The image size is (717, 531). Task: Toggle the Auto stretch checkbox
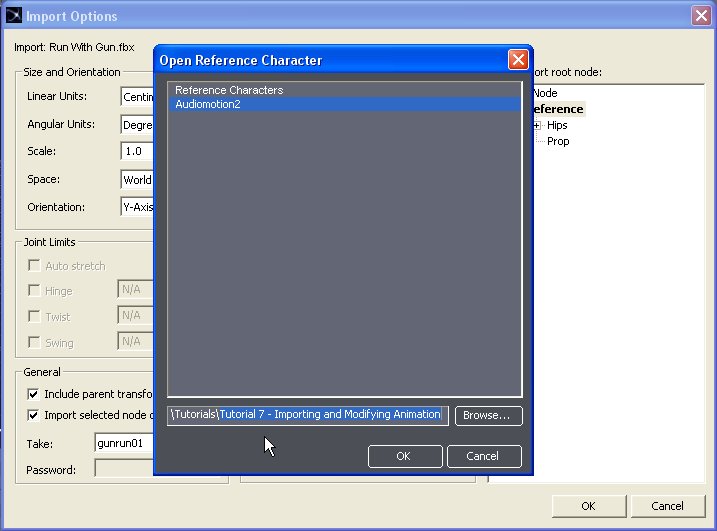(34, 265)
